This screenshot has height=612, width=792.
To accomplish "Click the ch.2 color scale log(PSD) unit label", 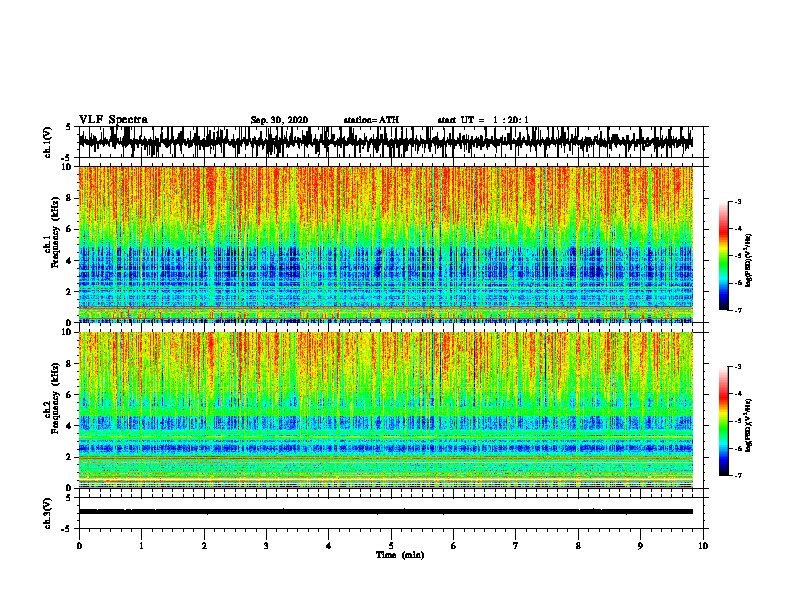I will coord(749,425).
